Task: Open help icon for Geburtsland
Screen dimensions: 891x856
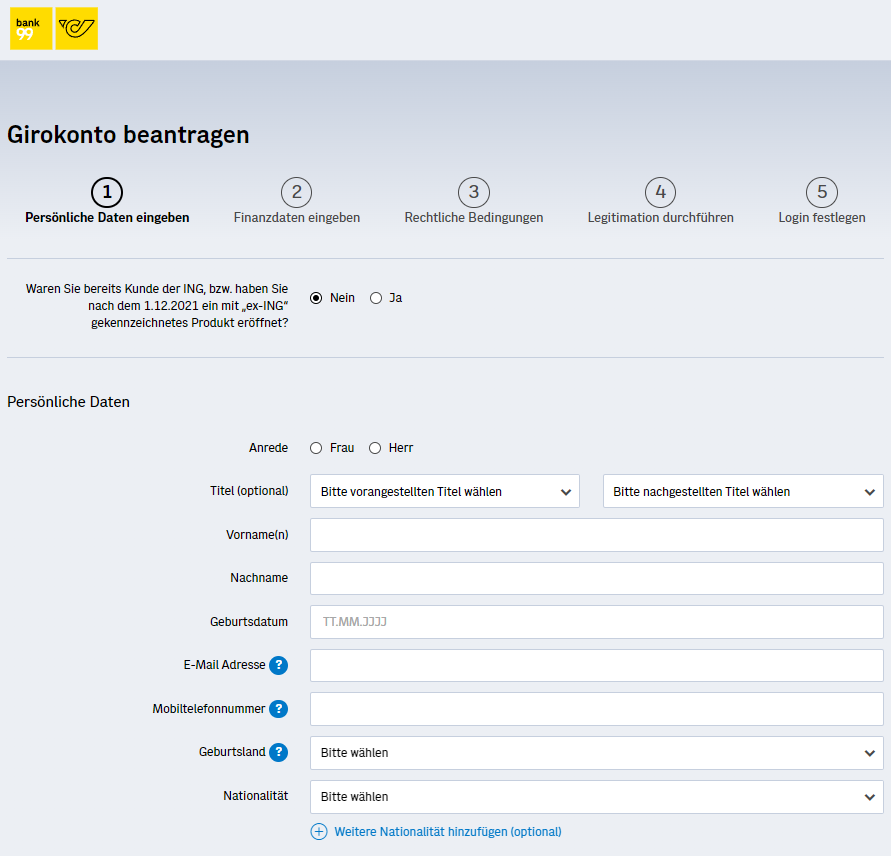Action: pos(278,752)
